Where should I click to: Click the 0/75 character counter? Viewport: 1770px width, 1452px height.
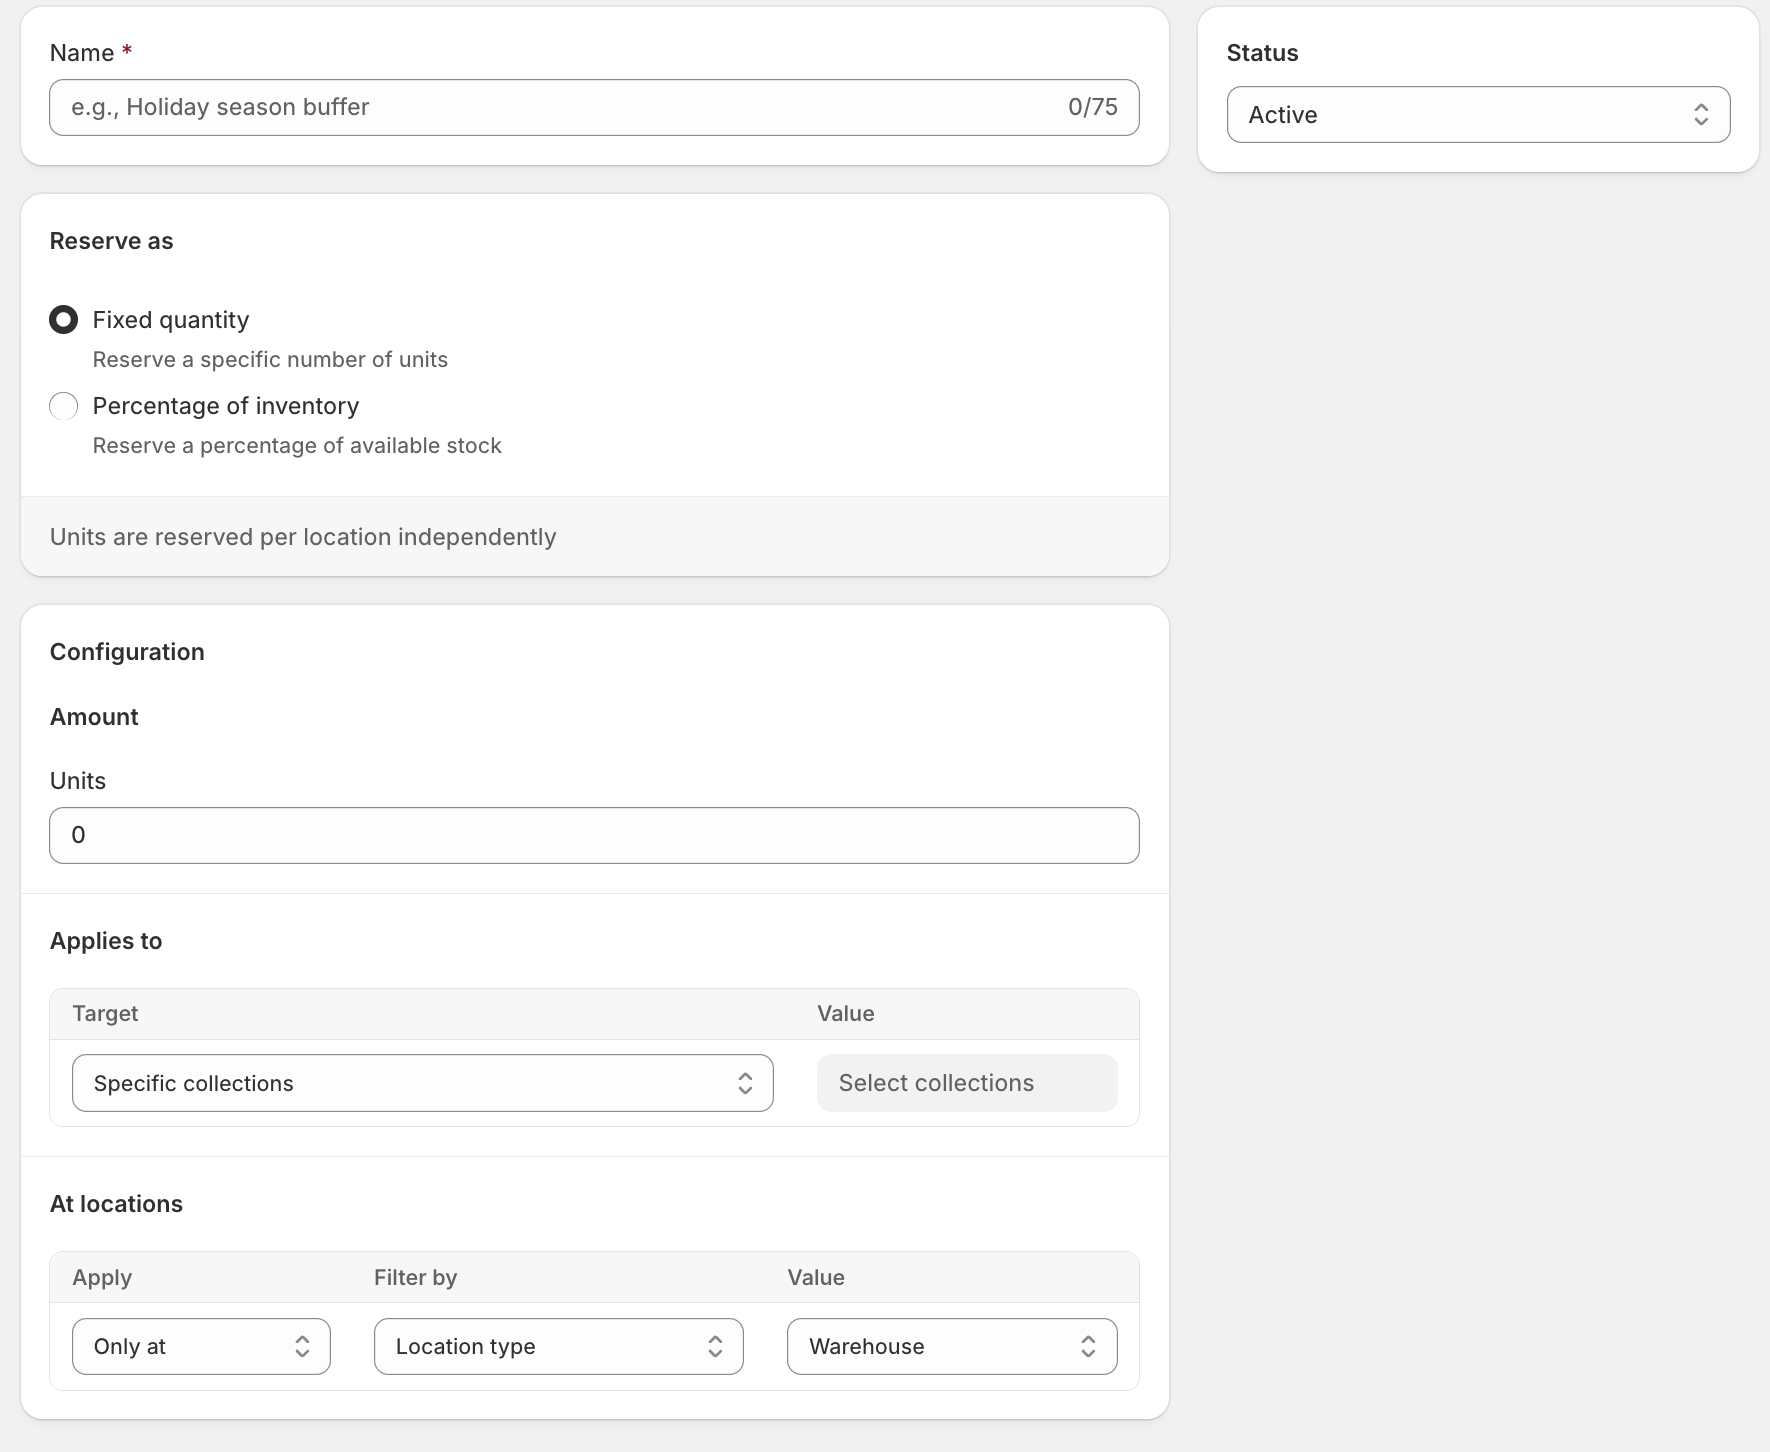click(x=1092, y=108)
